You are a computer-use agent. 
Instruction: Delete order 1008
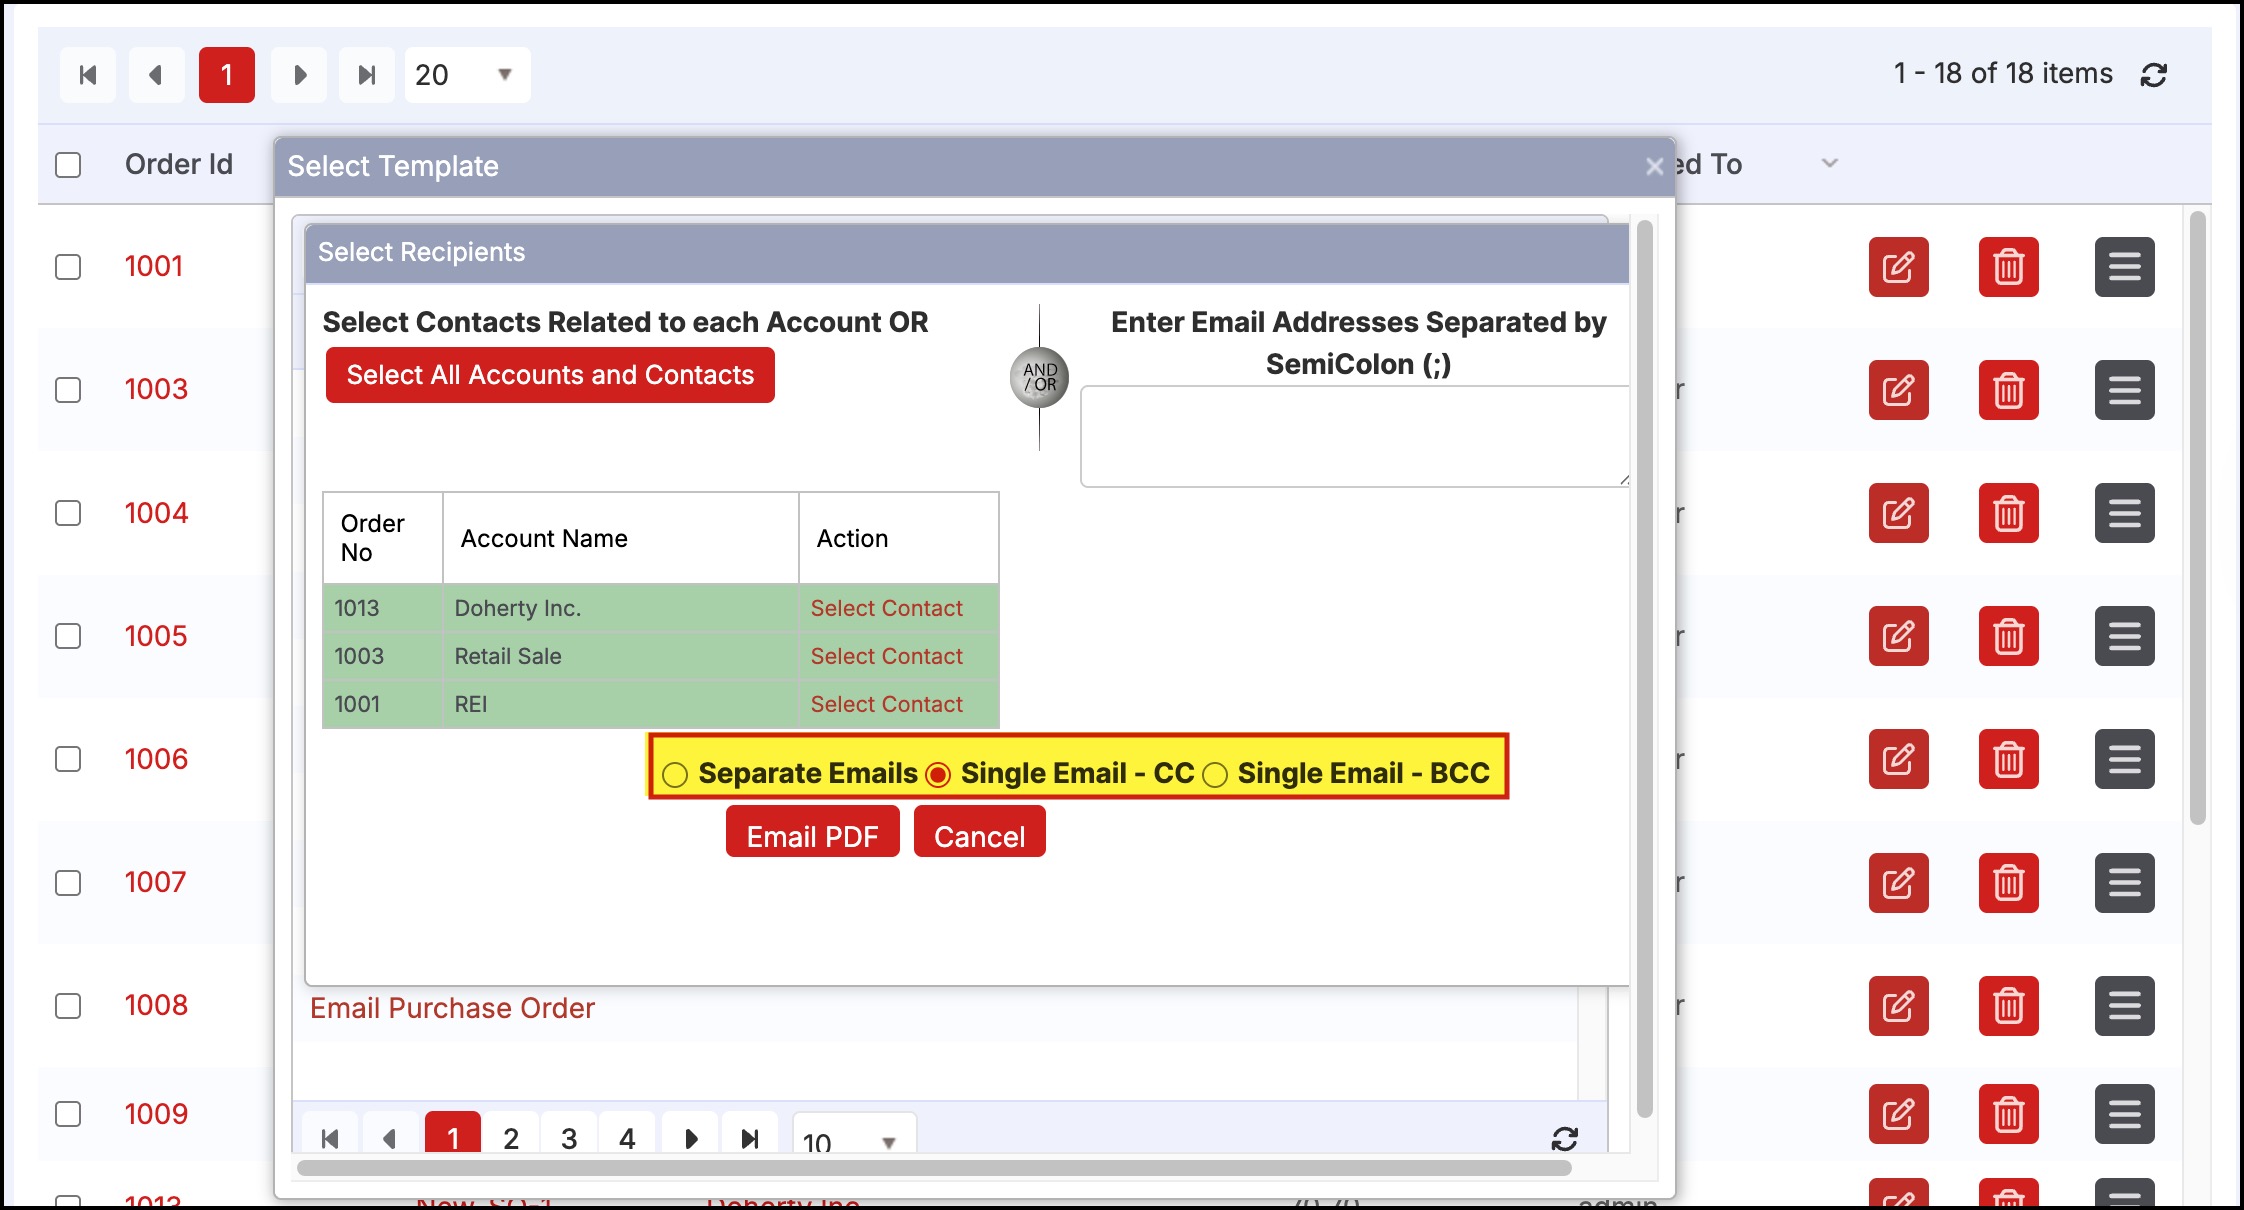click(x=2008, y=1006)
